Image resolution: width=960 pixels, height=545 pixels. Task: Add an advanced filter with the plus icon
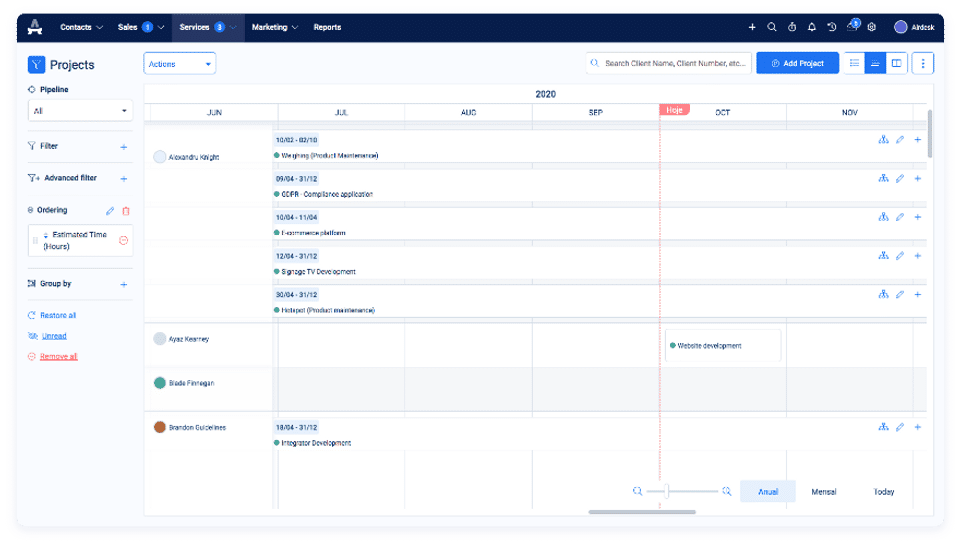(124, 179)
